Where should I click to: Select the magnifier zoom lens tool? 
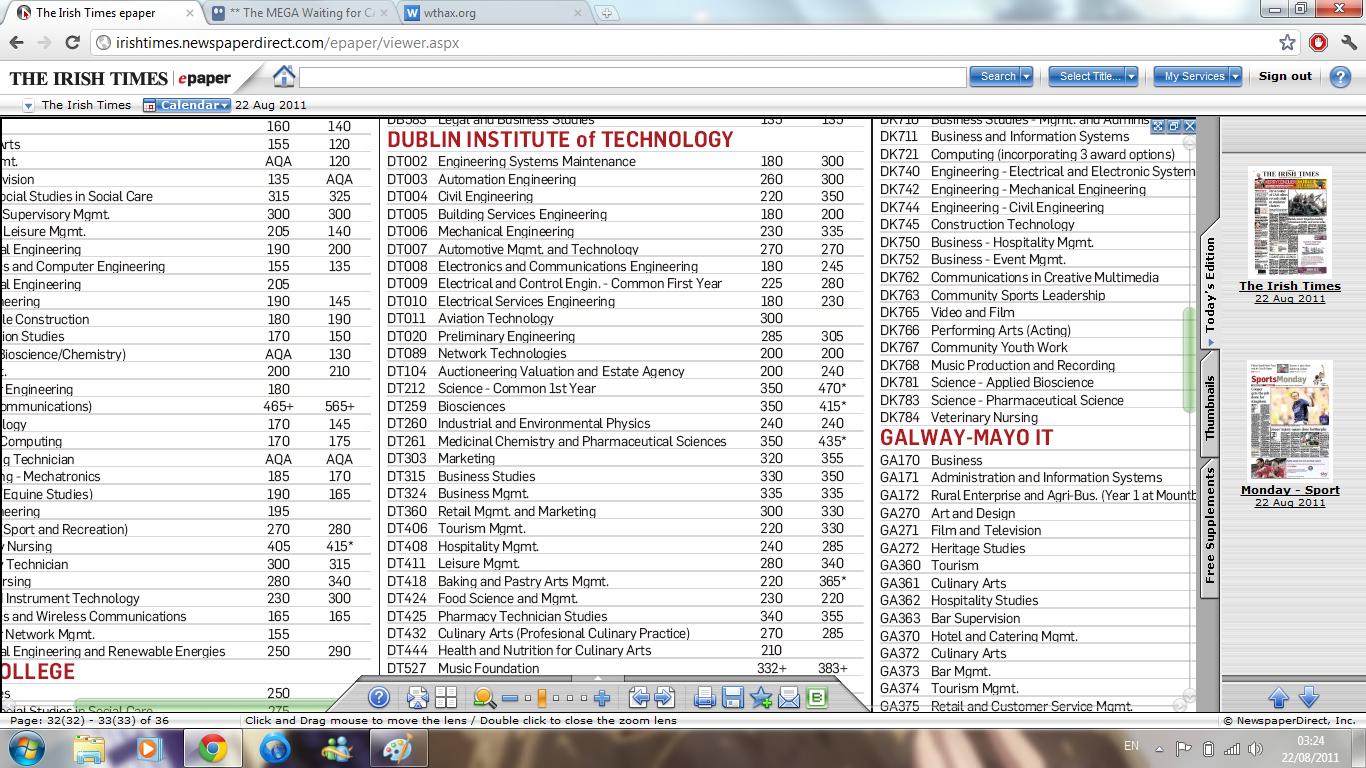[x=485, y=697]
